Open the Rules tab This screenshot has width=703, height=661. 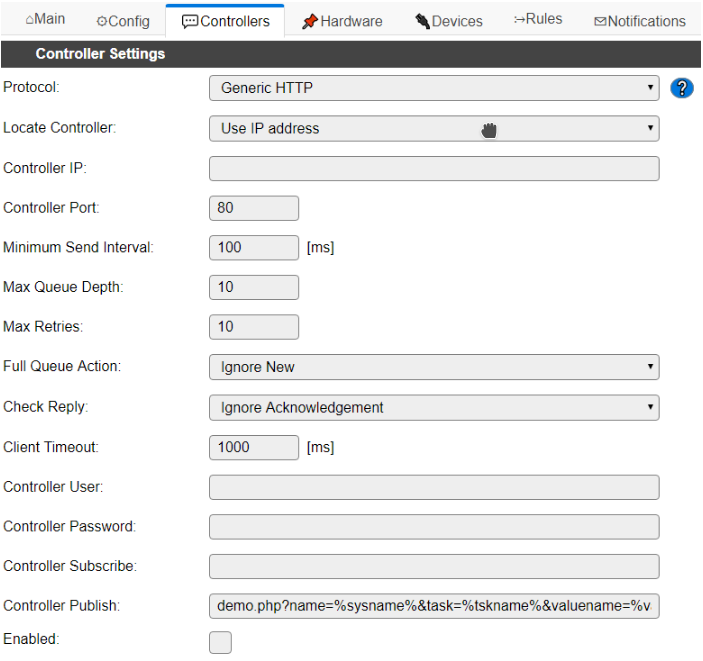pos(538,19)
